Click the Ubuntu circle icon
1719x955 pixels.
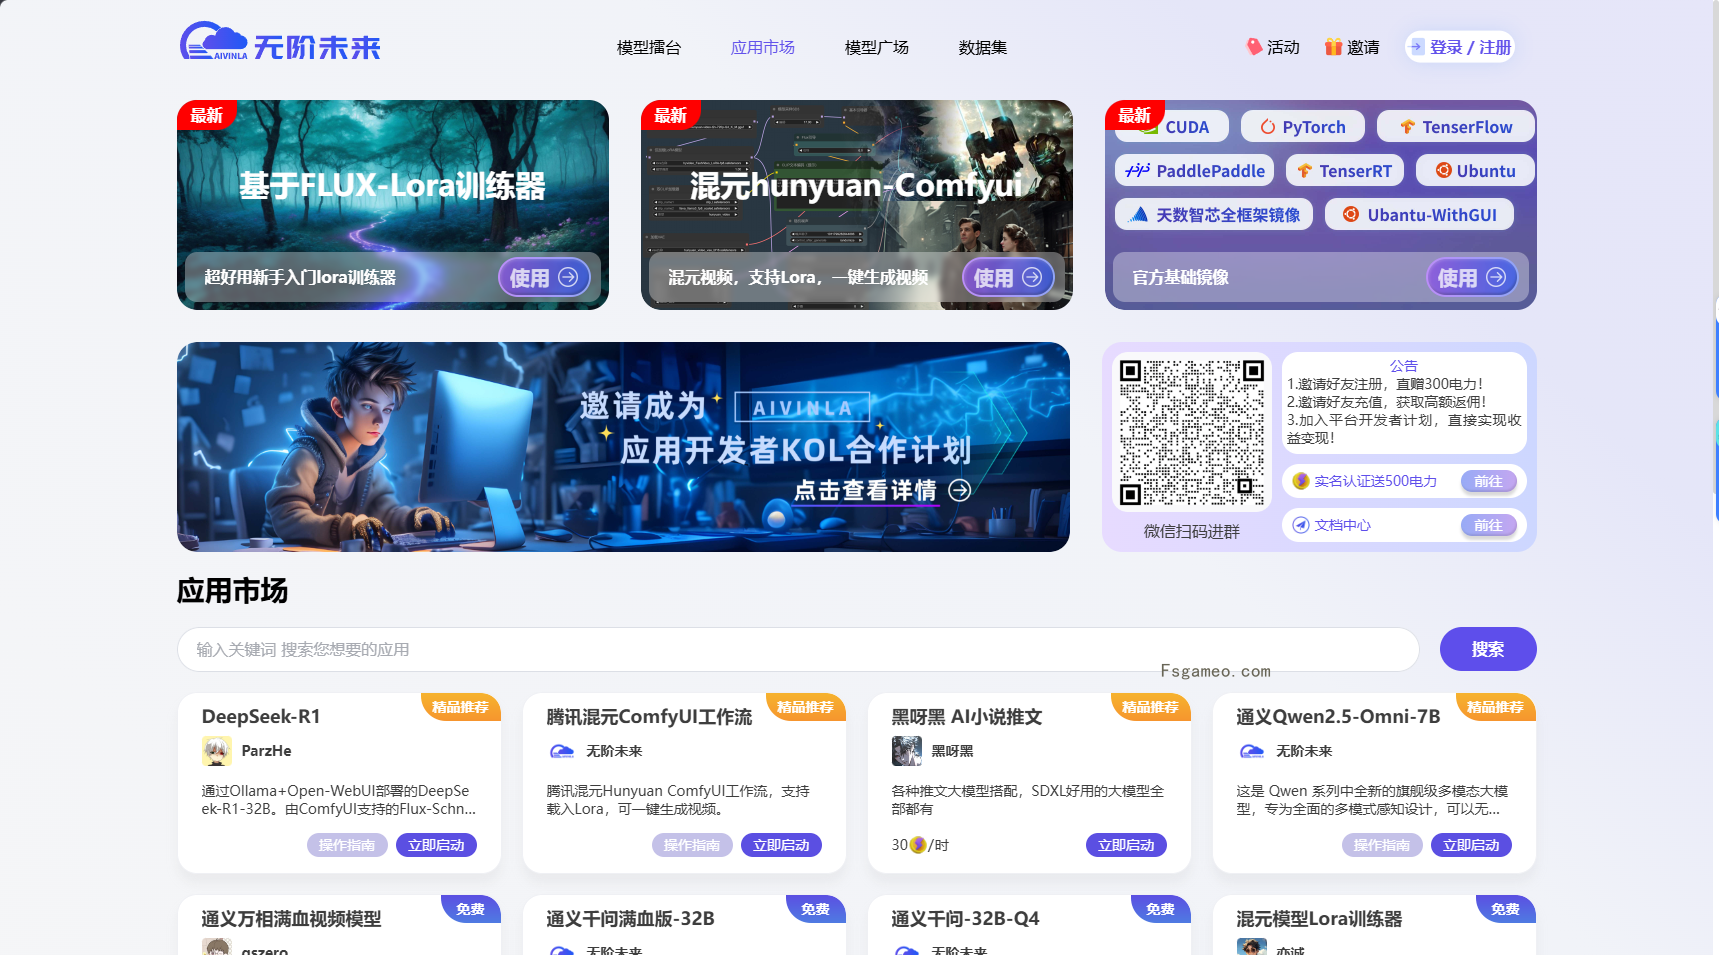(1444, 170)
